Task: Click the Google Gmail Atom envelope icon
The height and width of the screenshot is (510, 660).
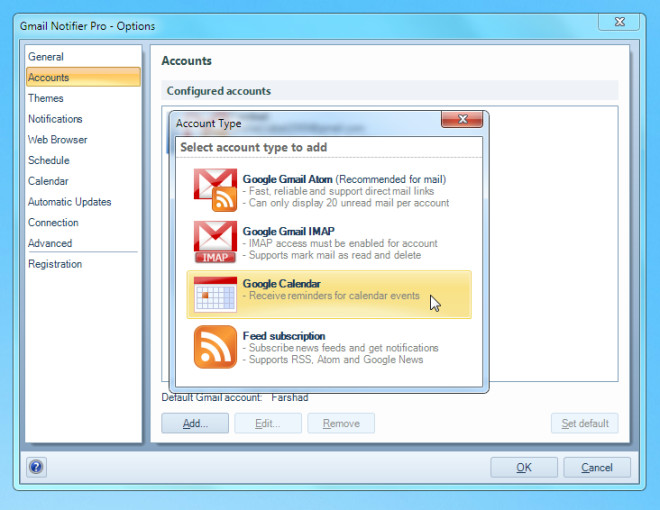Action: pos(215,190)
